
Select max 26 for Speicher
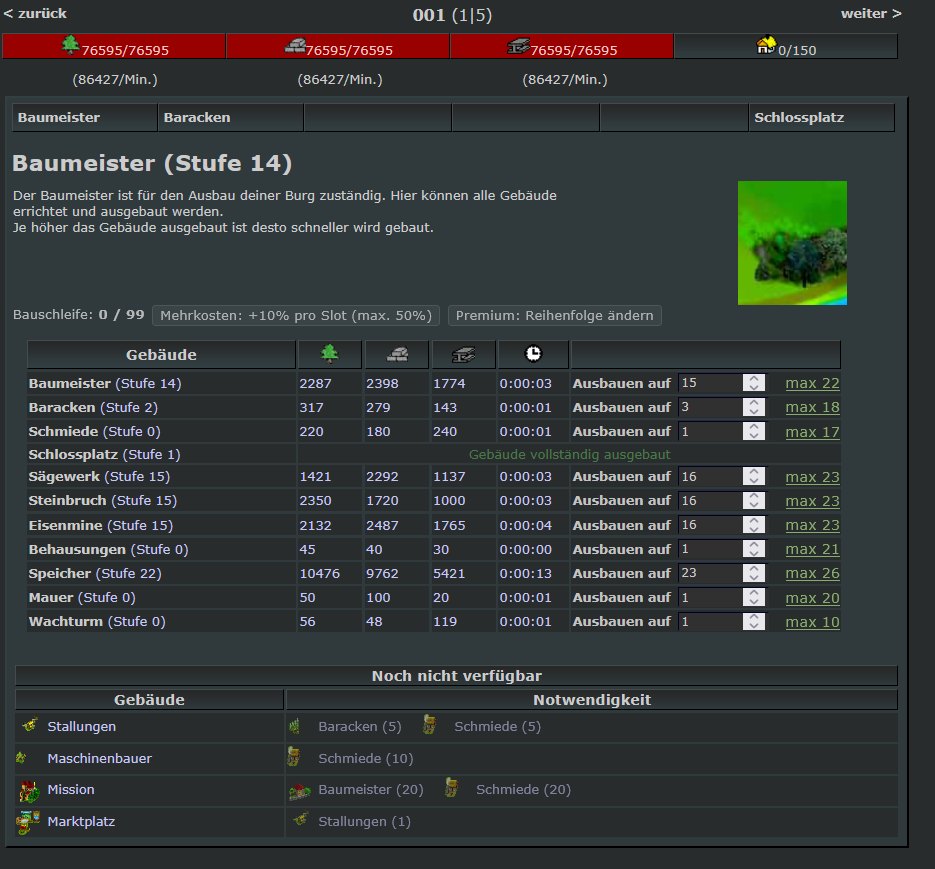[812, 573]
